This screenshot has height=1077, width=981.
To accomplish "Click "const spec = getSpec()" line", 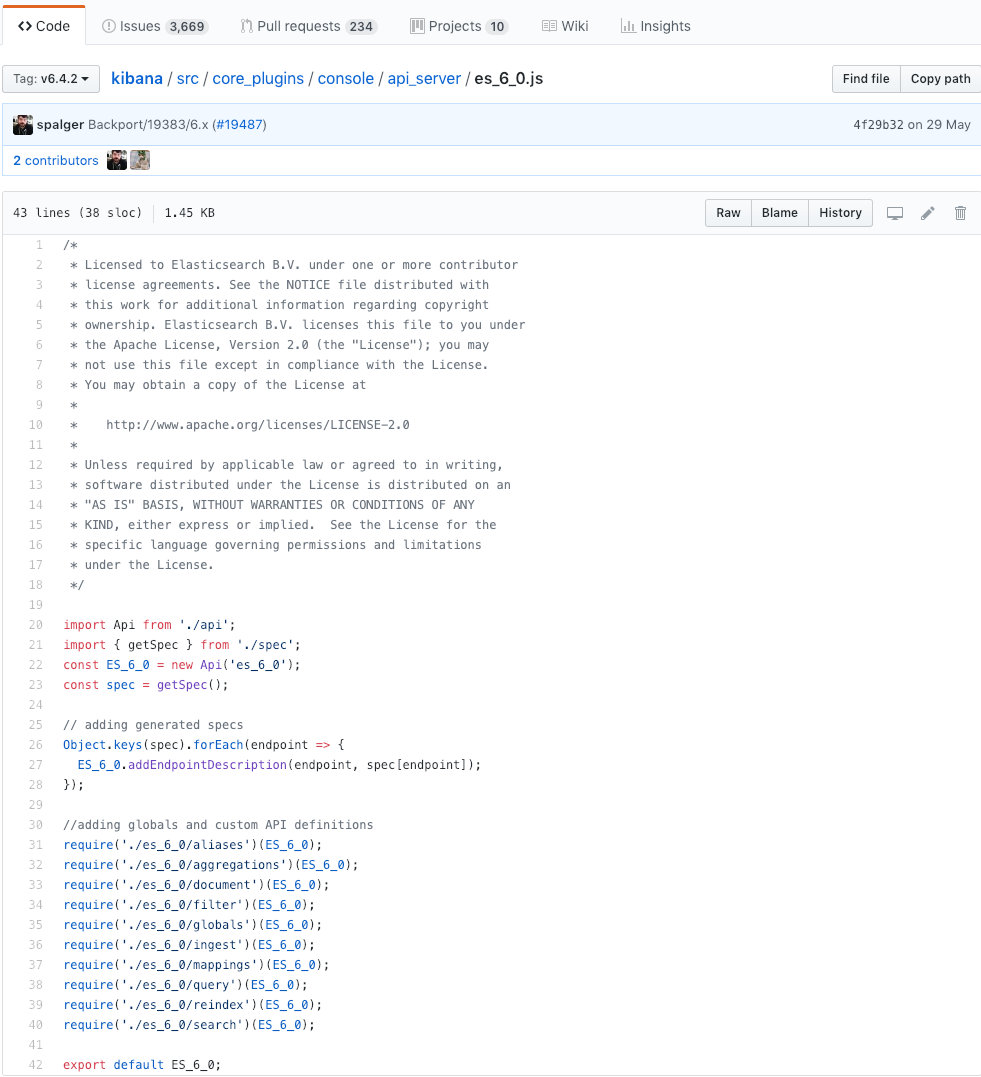I will point(146,685).
